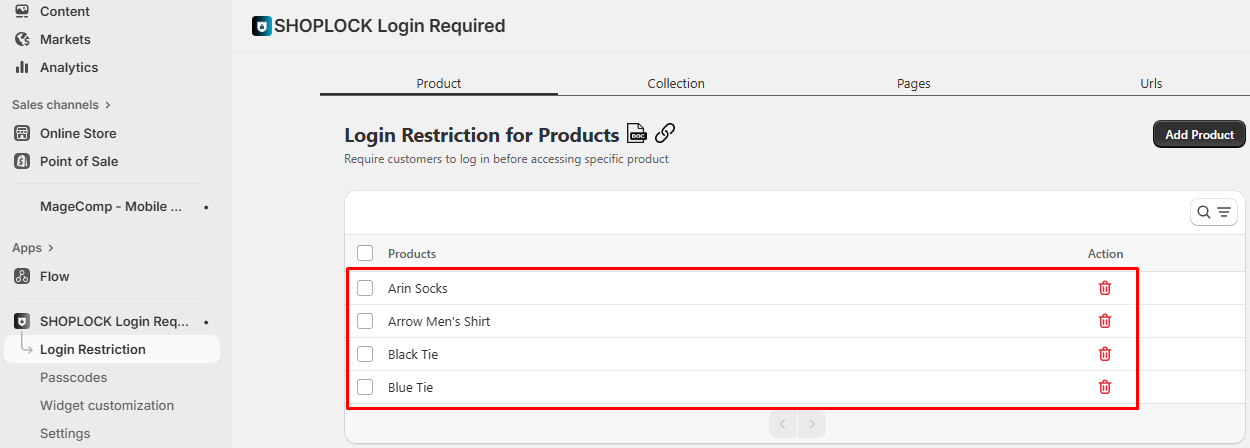
Task: Click trash icon for Arrow Men's Shirt
Action: pyautogui.click(x=1105, y=321)
